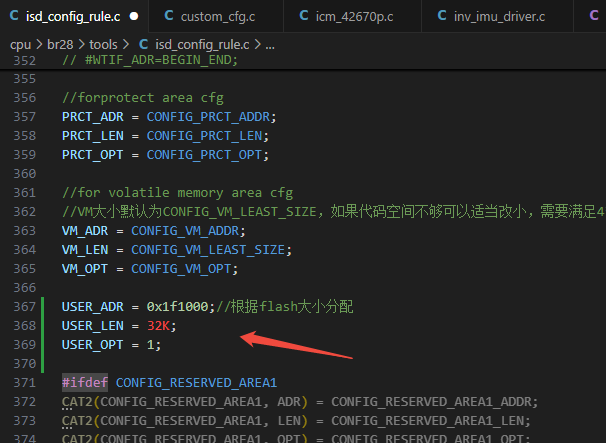Click CONFIG_RESERVED_AREA1_ADDR macro
606x443 pixels.
coord(431,402)
